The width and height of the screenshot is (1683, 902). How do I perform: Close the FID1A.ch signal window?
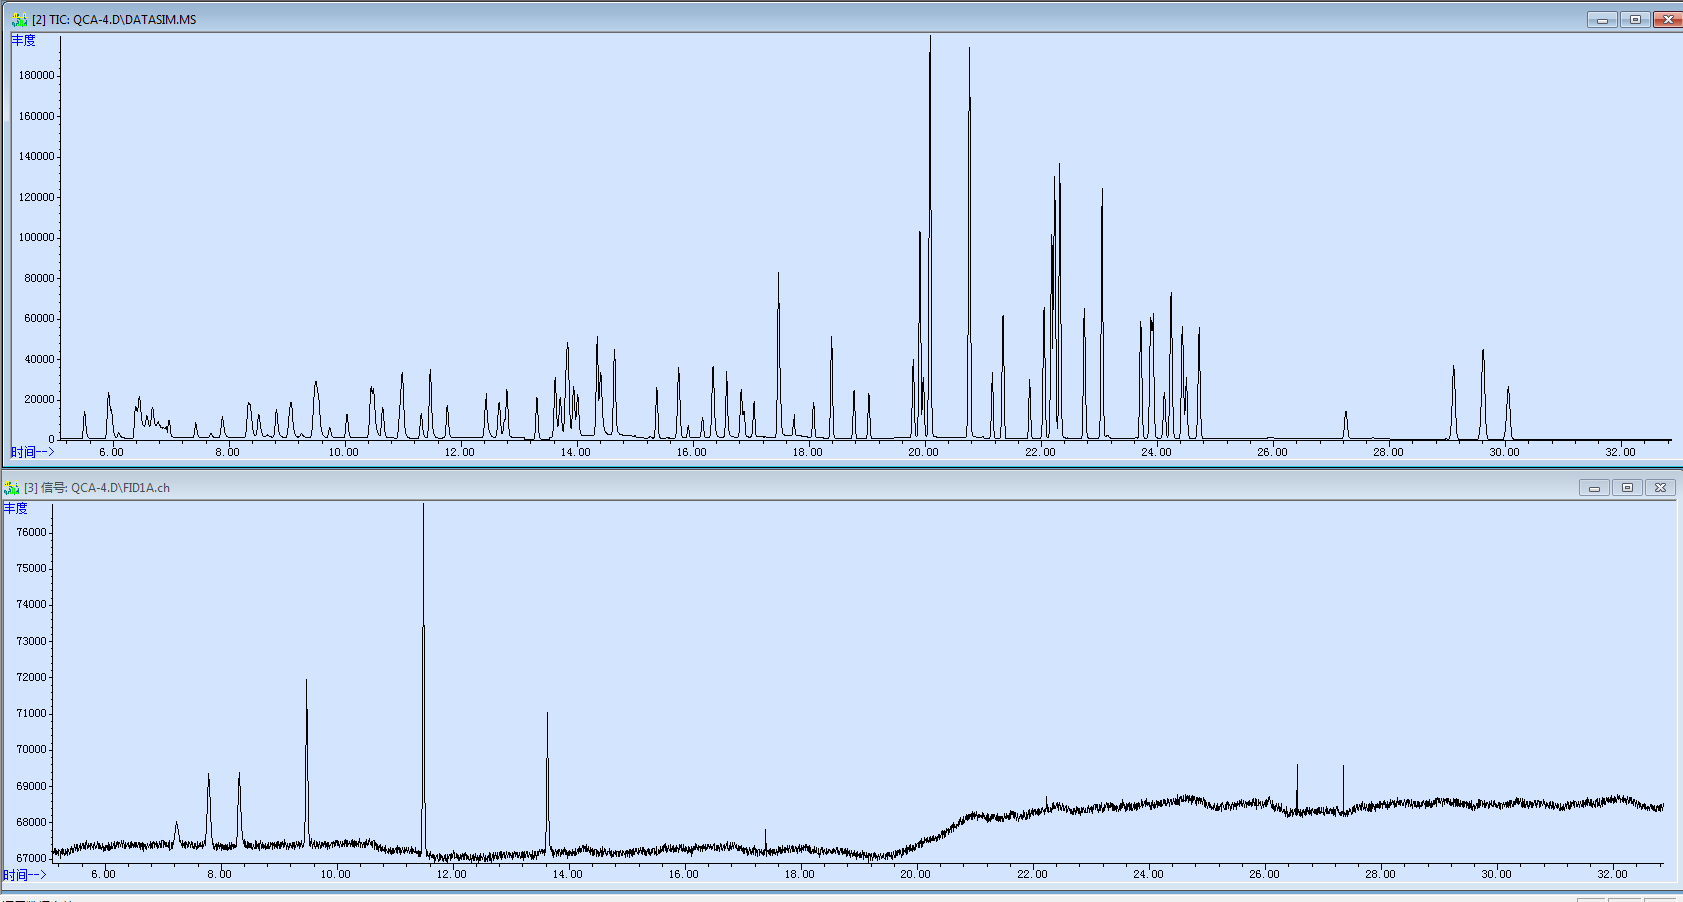(x=1660, y=488)
